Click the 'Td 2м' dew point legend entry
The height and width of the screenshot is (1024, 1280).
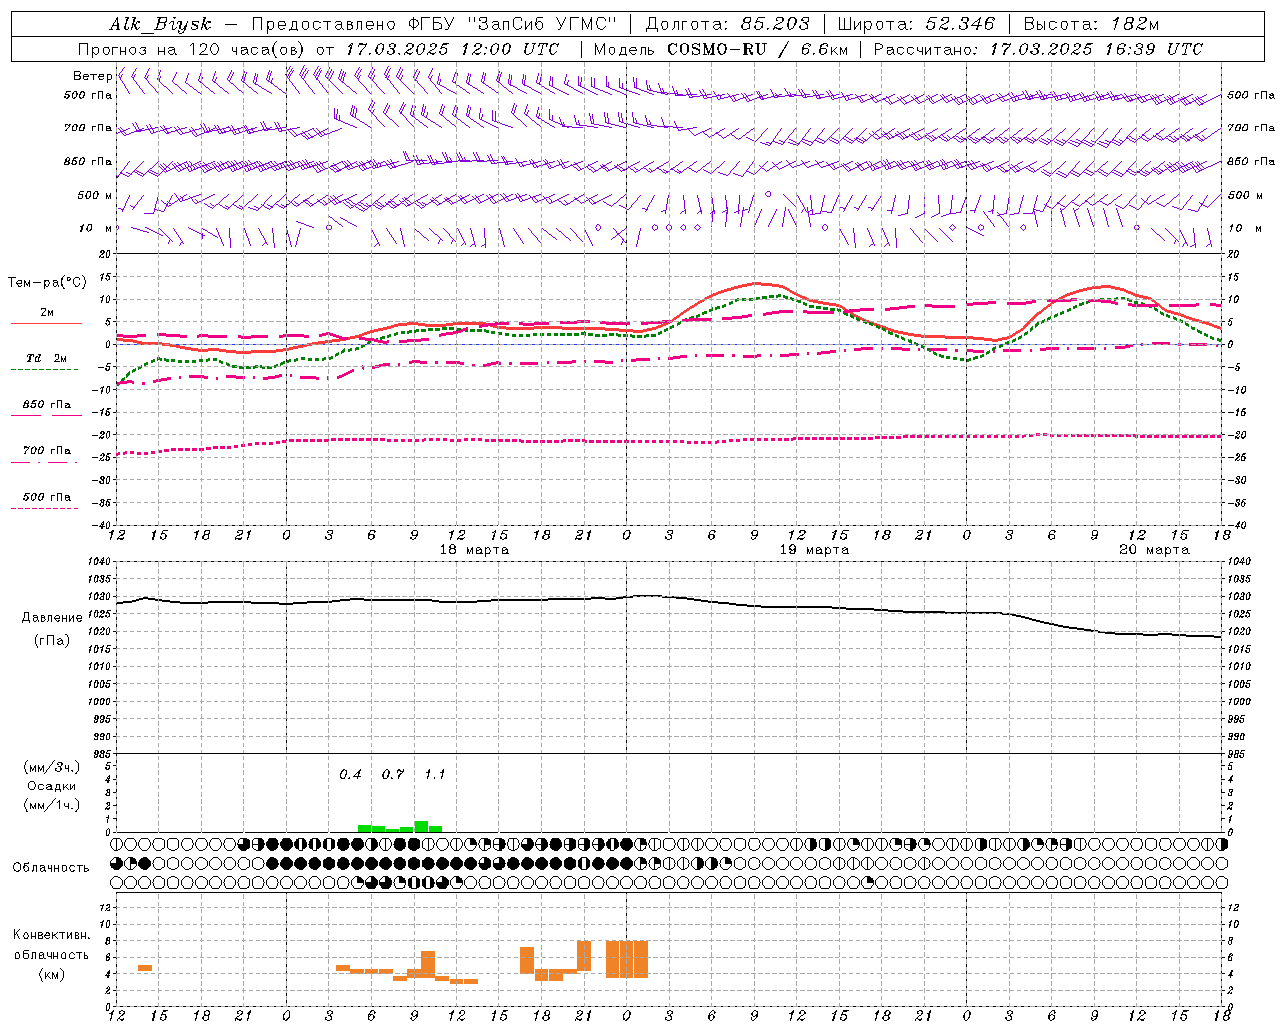coord(46,358)
